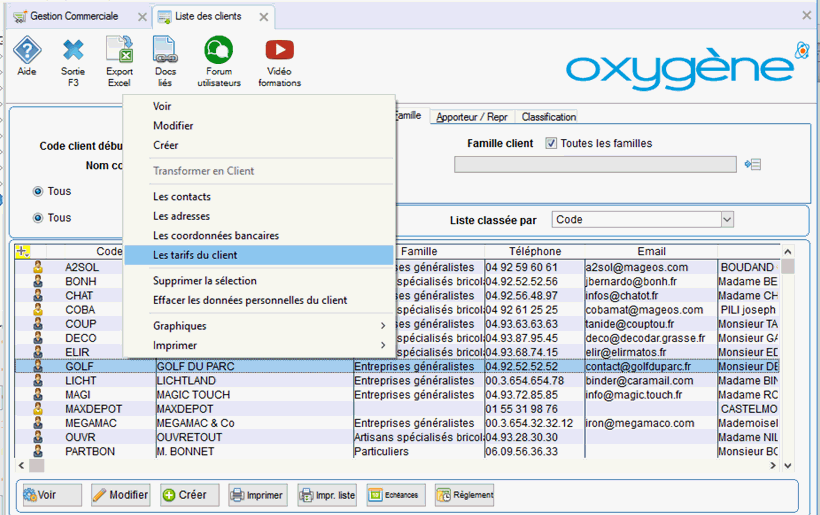820x515 pixels.
Task: Open the Aide help icon
Action: tap(27, 56)
